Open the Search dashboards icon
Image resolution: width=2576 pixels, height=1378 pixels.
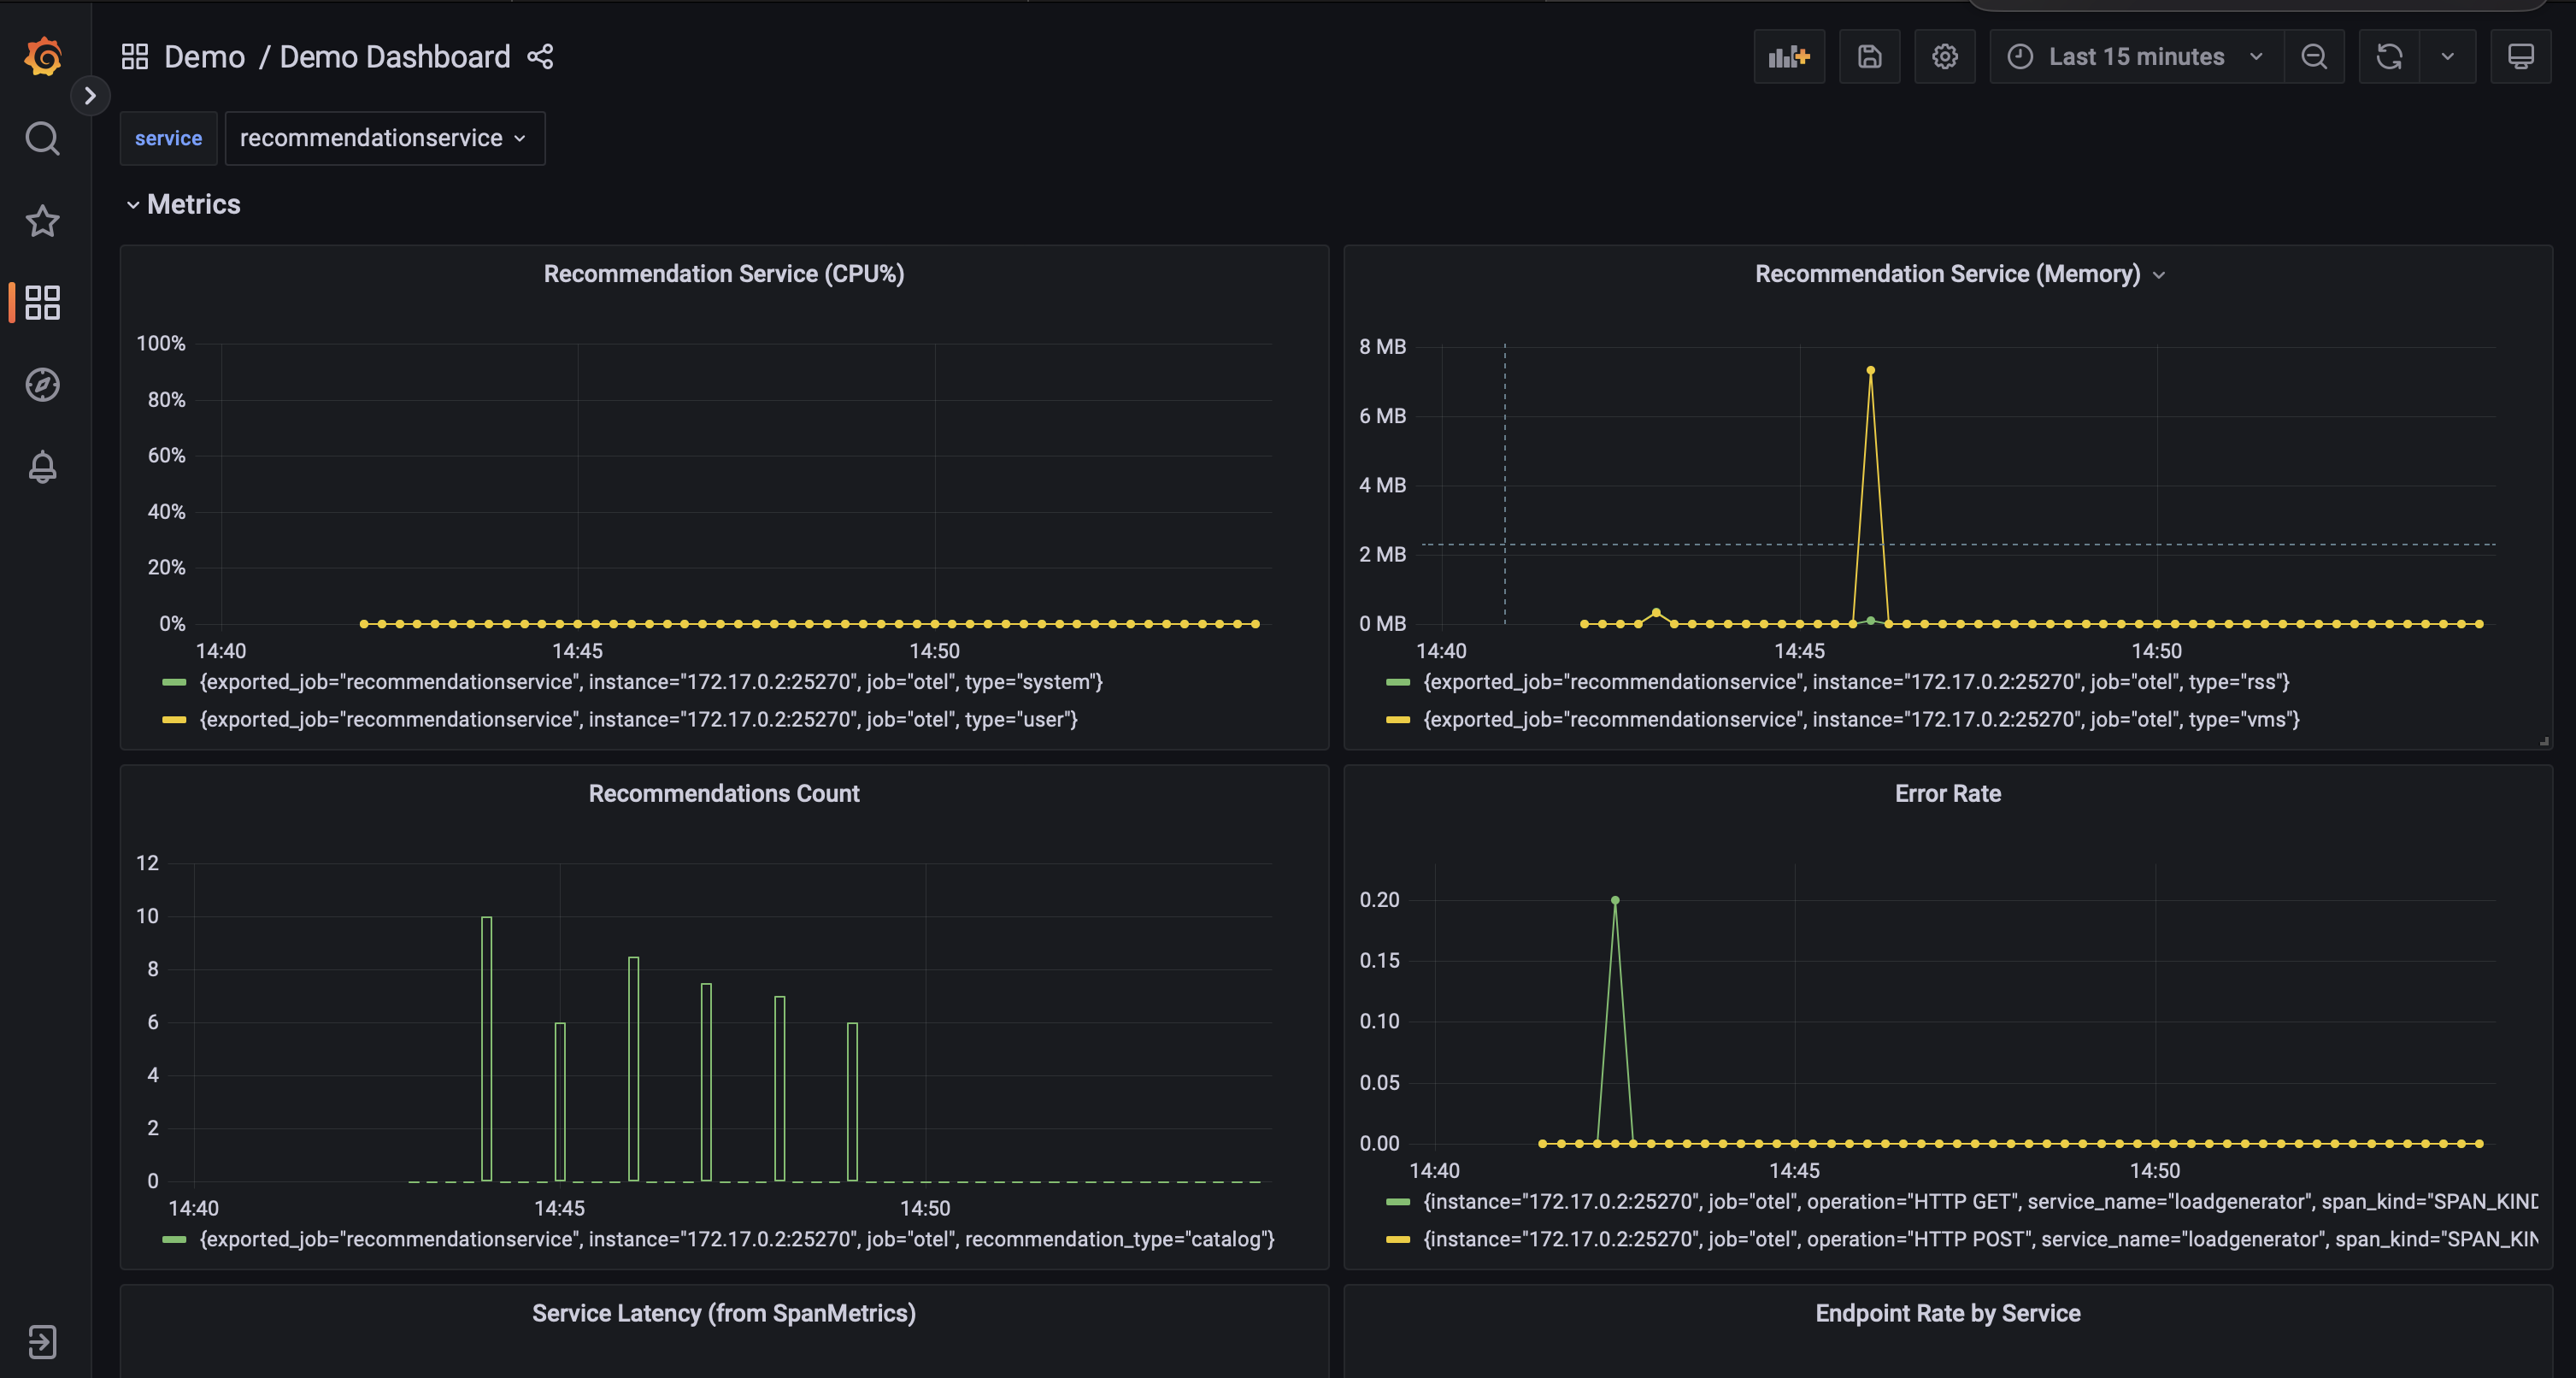click(x=42, y=139)
